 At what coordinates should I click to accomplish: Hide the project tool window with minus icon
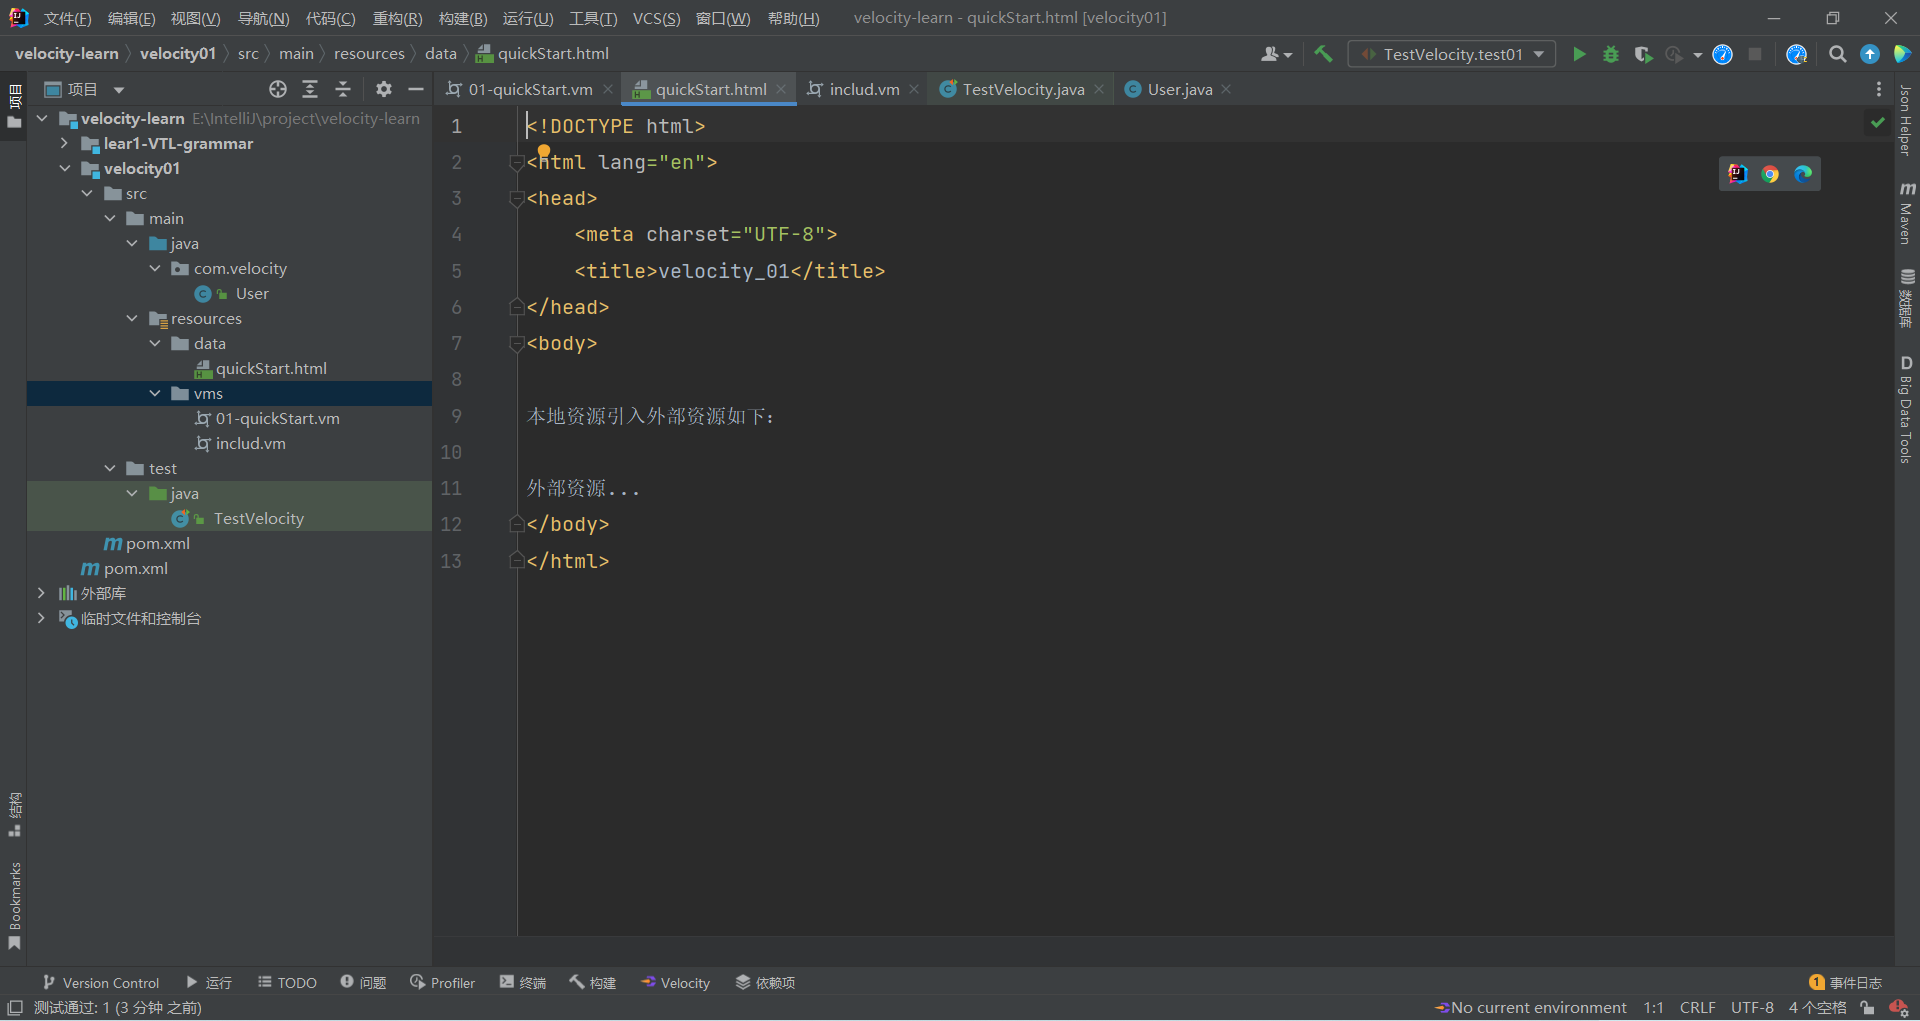coord(416,89)
